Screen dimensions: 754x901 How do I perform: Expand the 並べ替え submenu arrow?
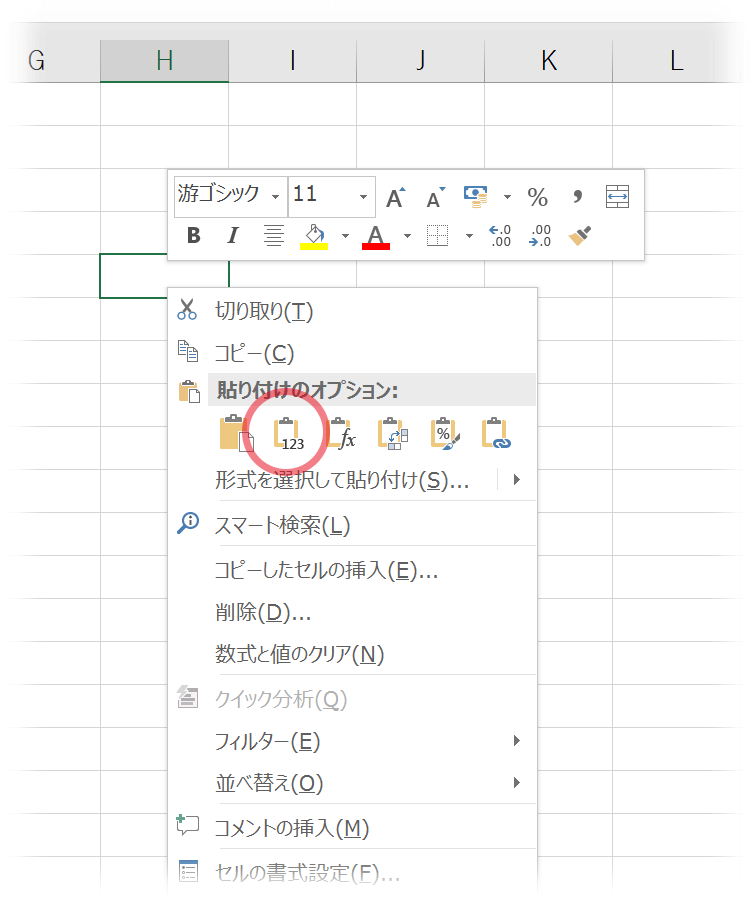point(517,783)
